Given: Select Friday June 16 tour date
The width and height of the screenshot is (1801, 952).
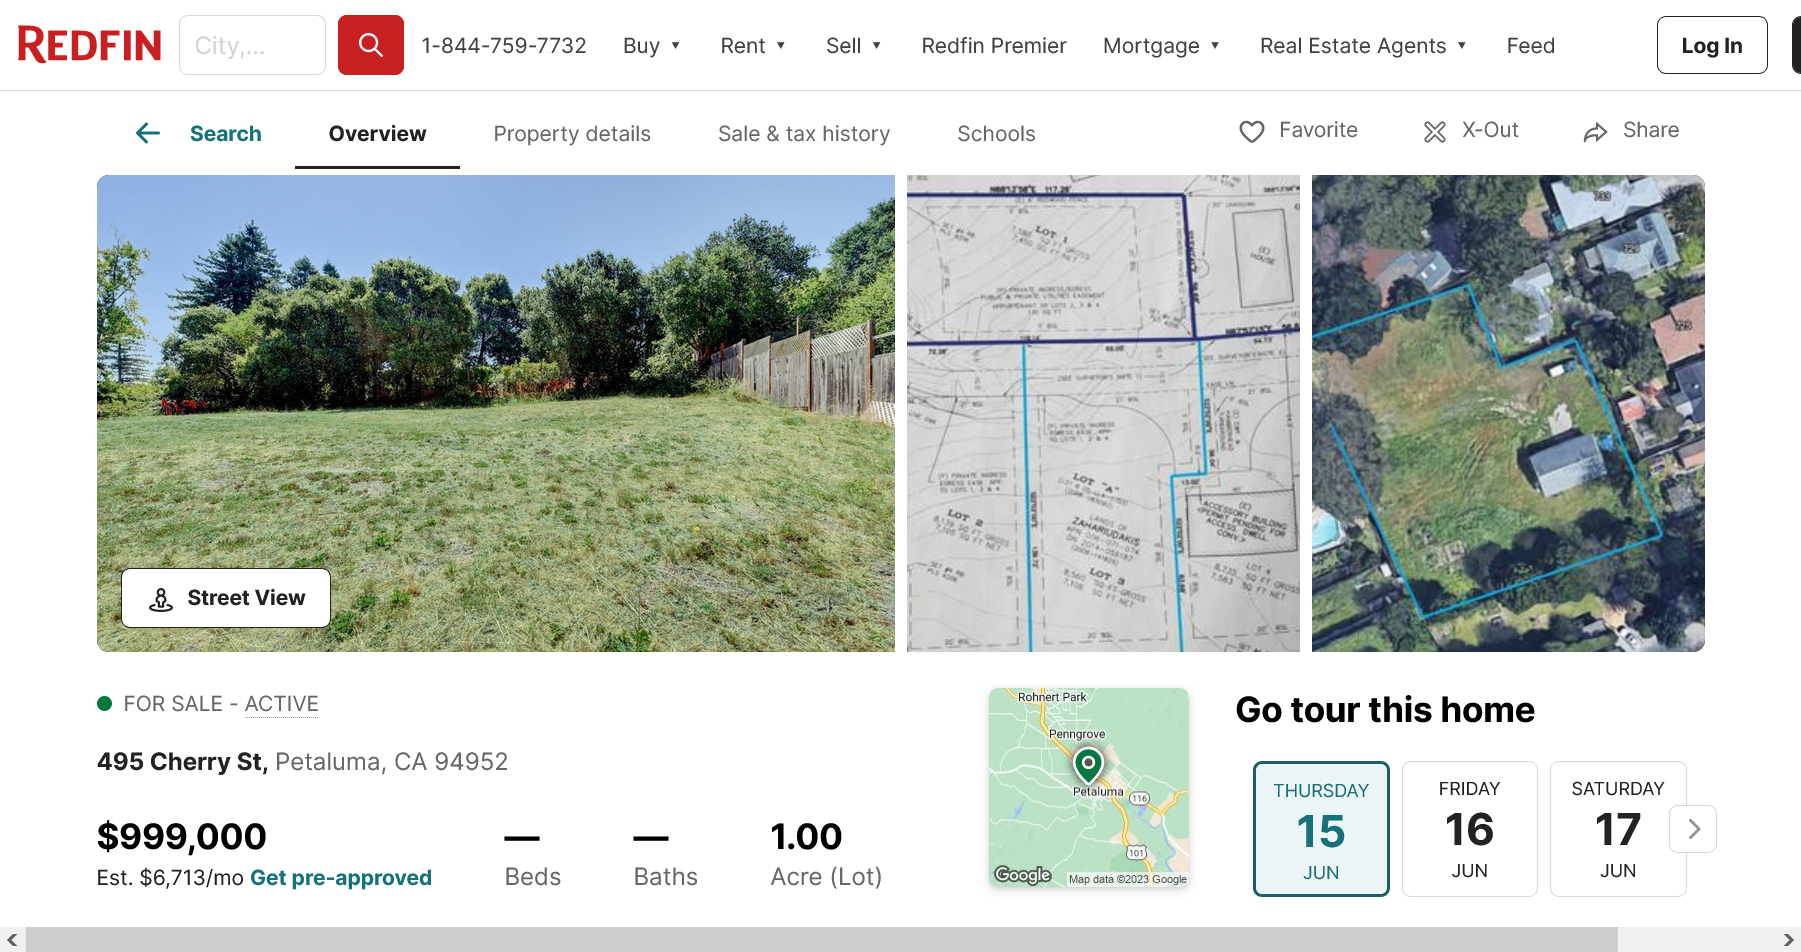Looking at the screenshot, I should pos(1469,829).
